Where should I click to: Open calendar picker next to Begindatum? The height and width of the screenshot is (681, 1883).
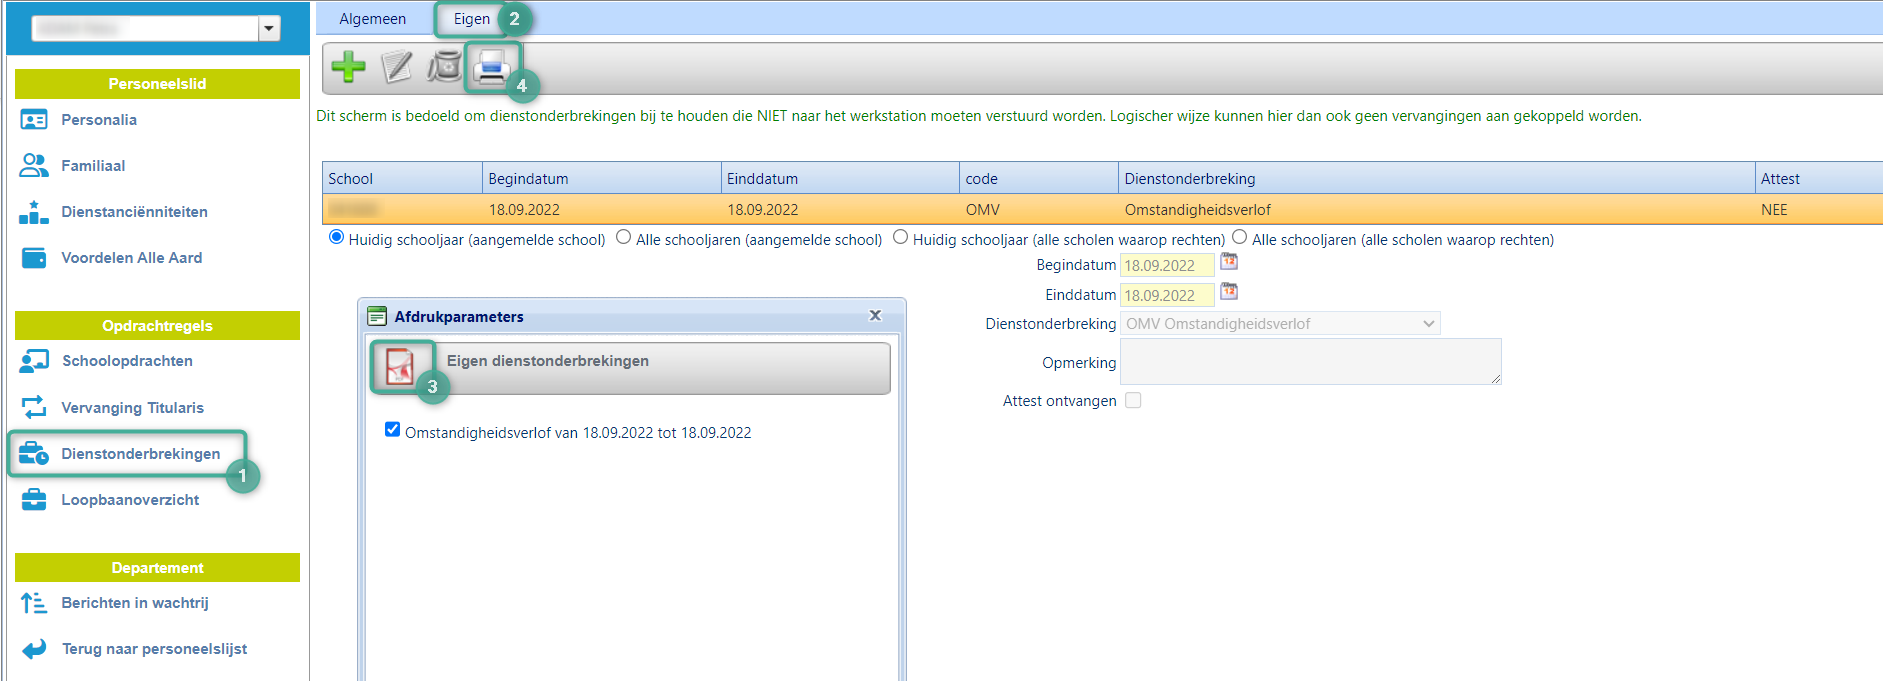pyautogui.click(x=1229, y=262)
